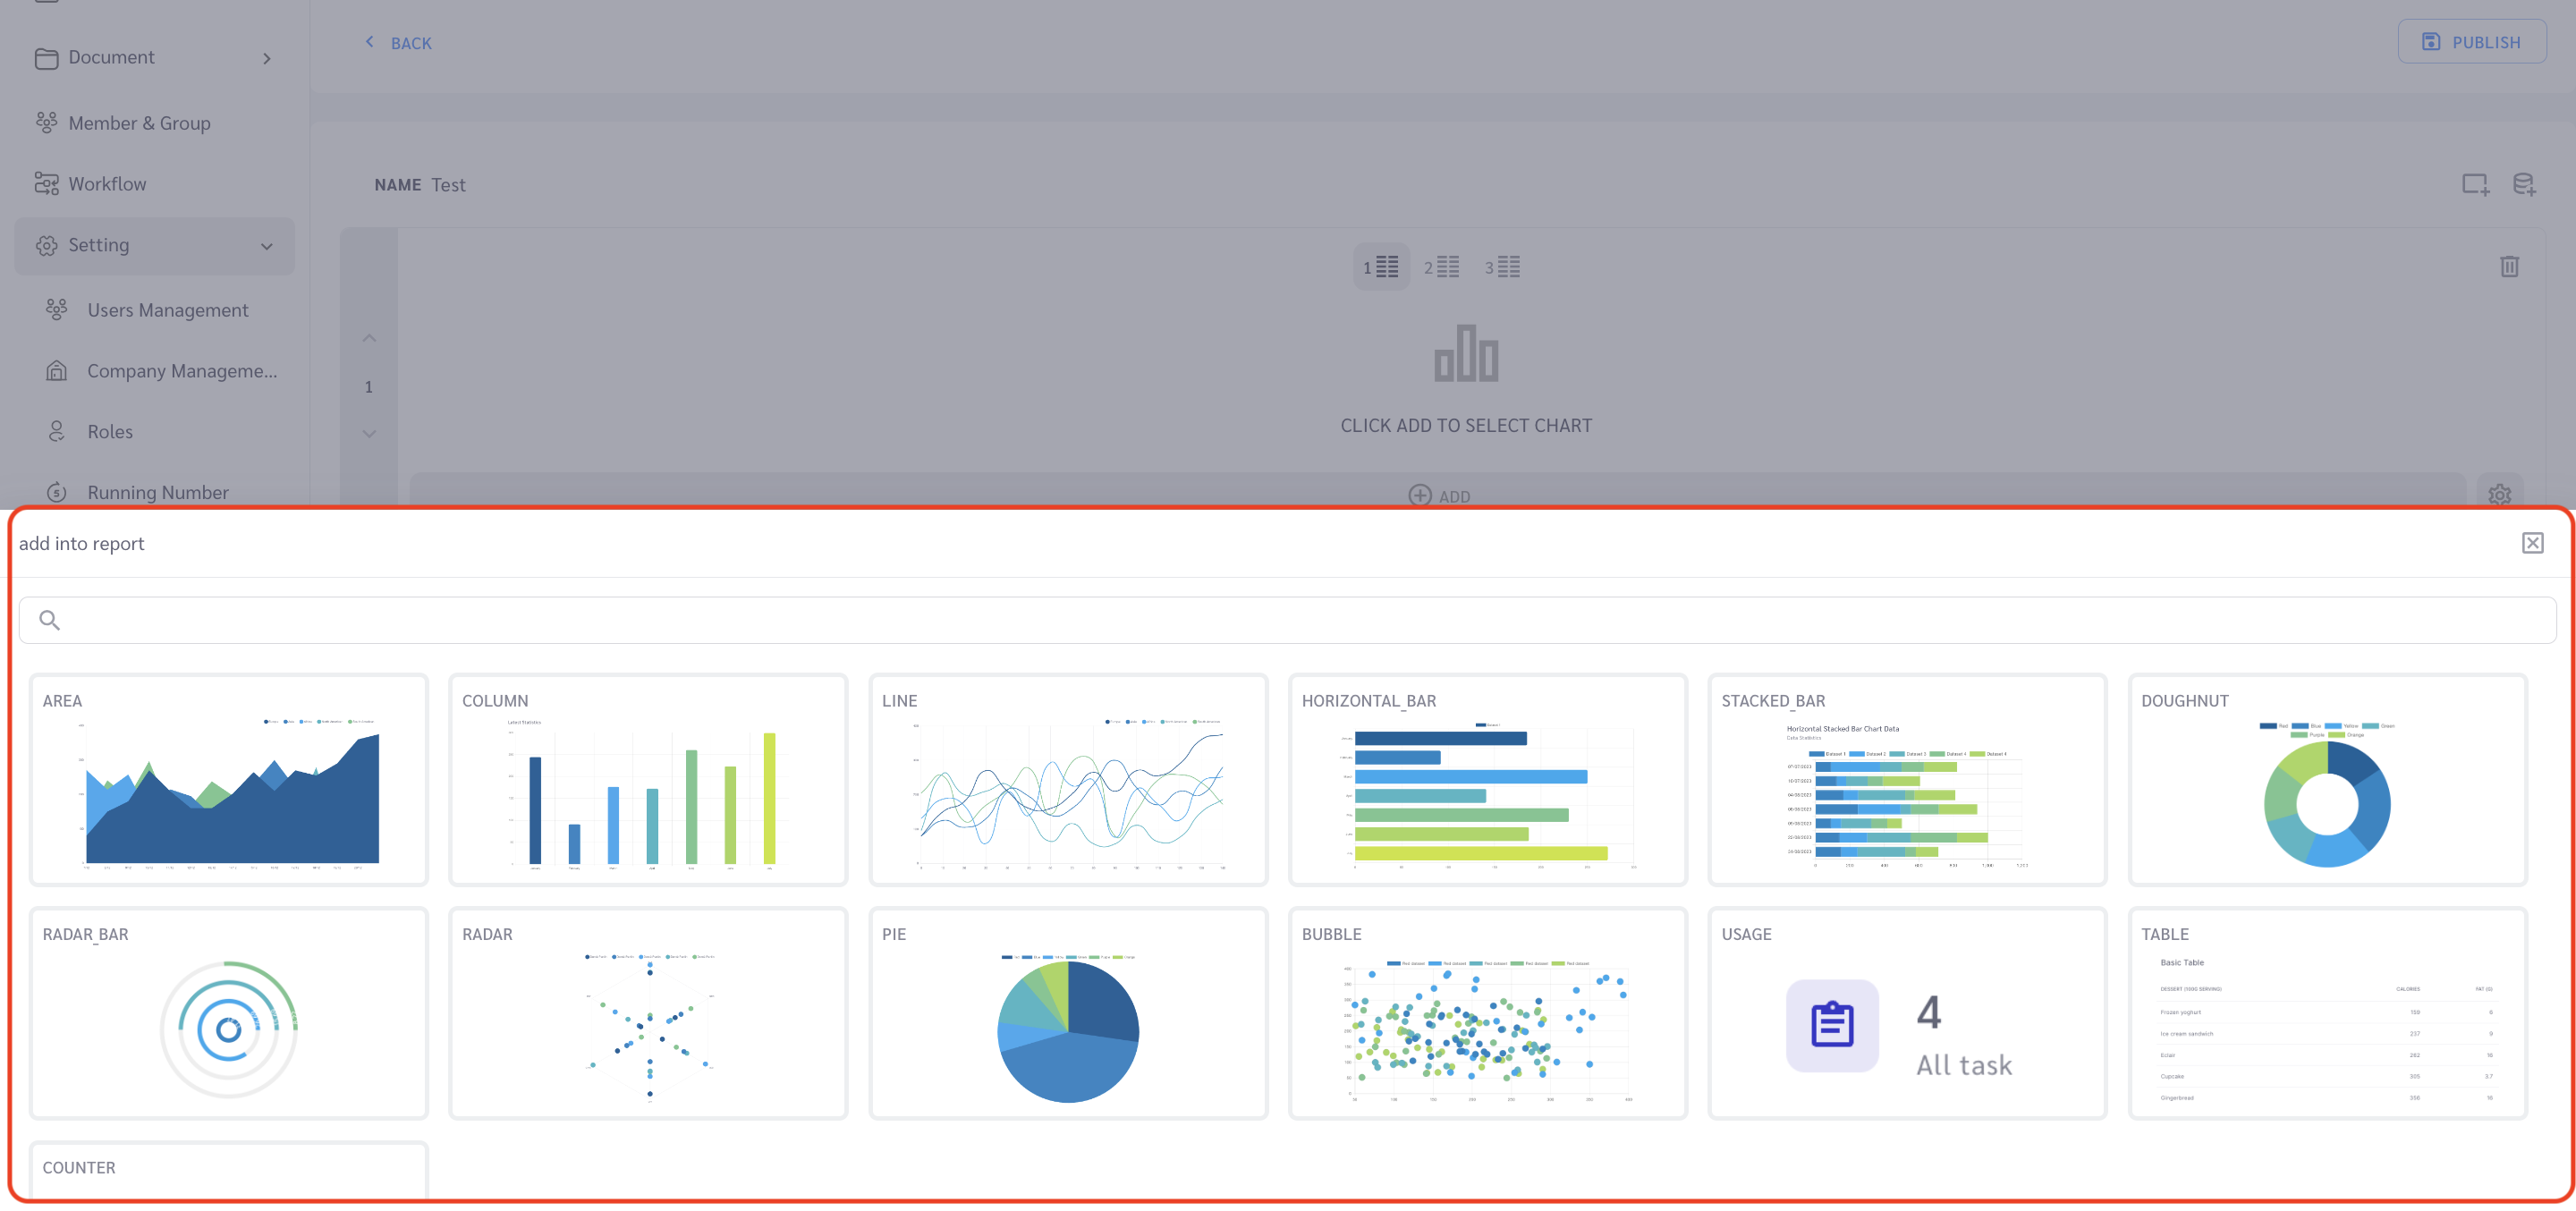Image resolution: width=2576 pixels, height=1211 pixels.
Task: Open Member & Group in sidebar
Action: (154, 123)
